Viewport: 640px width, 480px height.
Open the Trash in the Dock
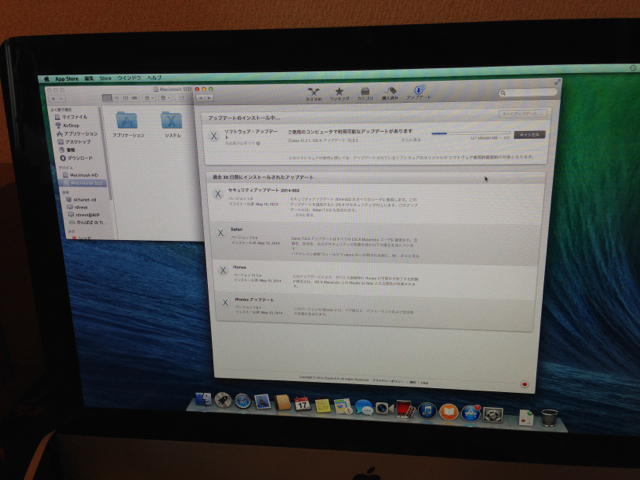(548, 415)
